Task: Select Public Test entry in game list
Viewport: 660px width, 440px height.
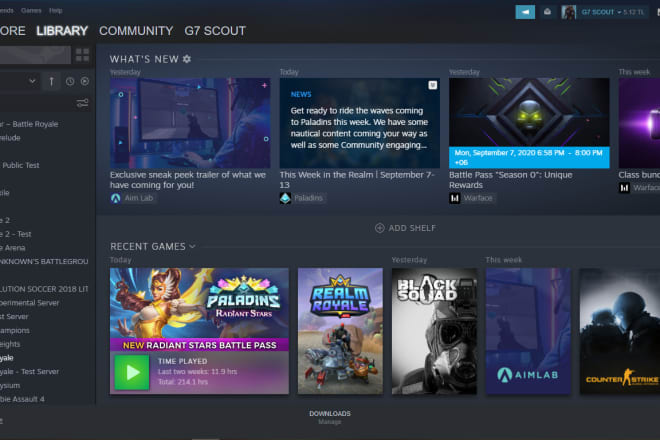Action: (20, 165)
